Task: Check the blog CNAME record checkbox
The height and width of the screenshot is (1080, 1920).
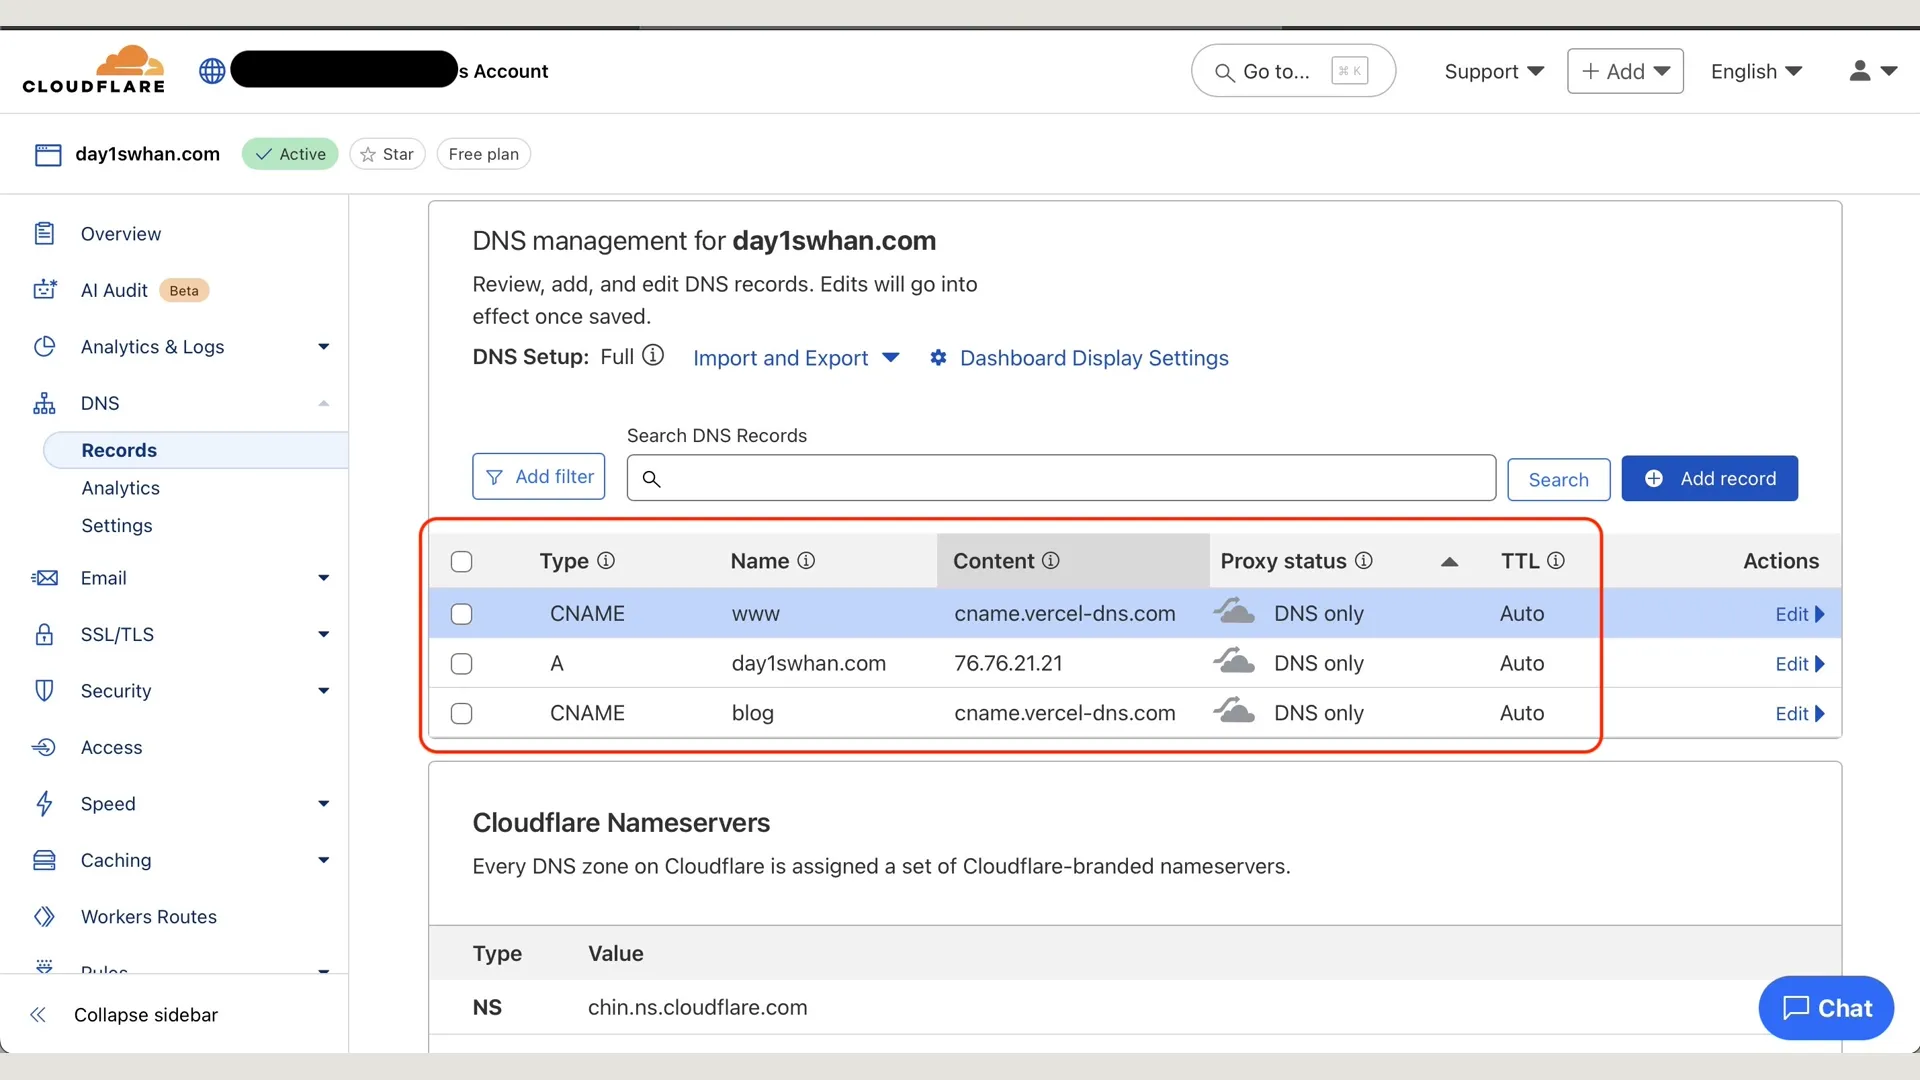Action: 461,714
